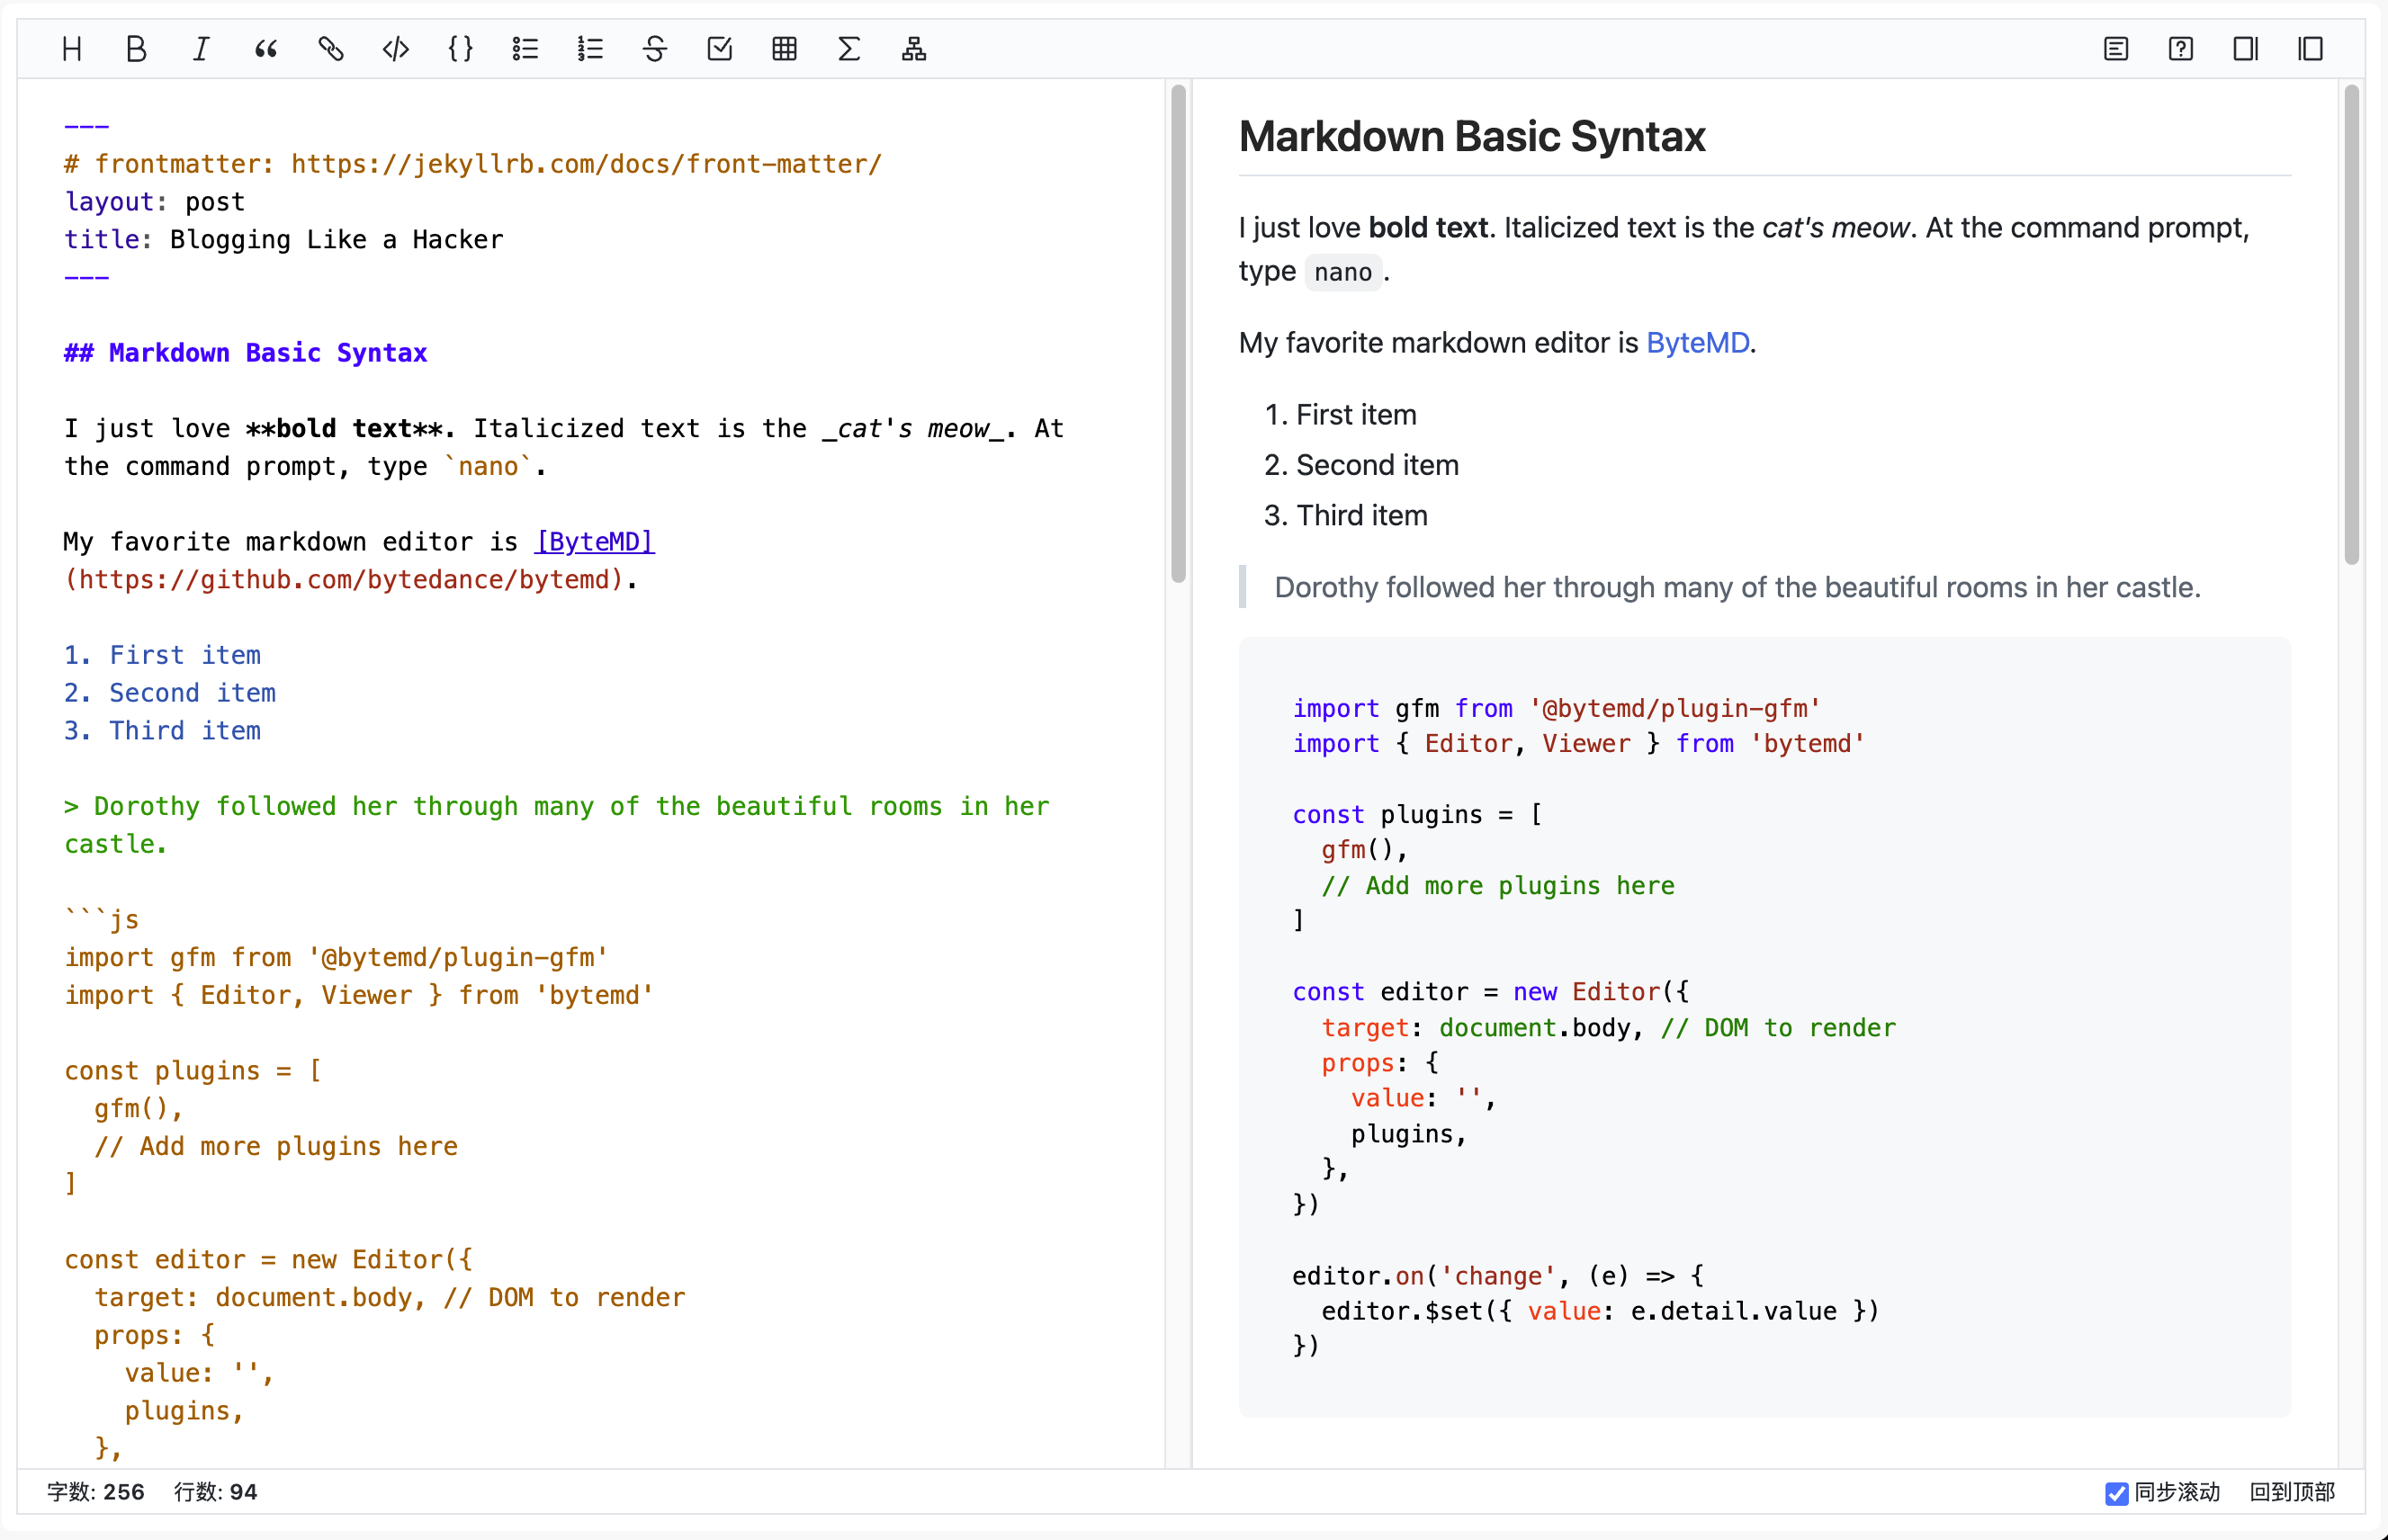This screenshot has width=2388, height=1540.
Task: Click '// Add more plugins here' in preview
Action: point(1498,886)
